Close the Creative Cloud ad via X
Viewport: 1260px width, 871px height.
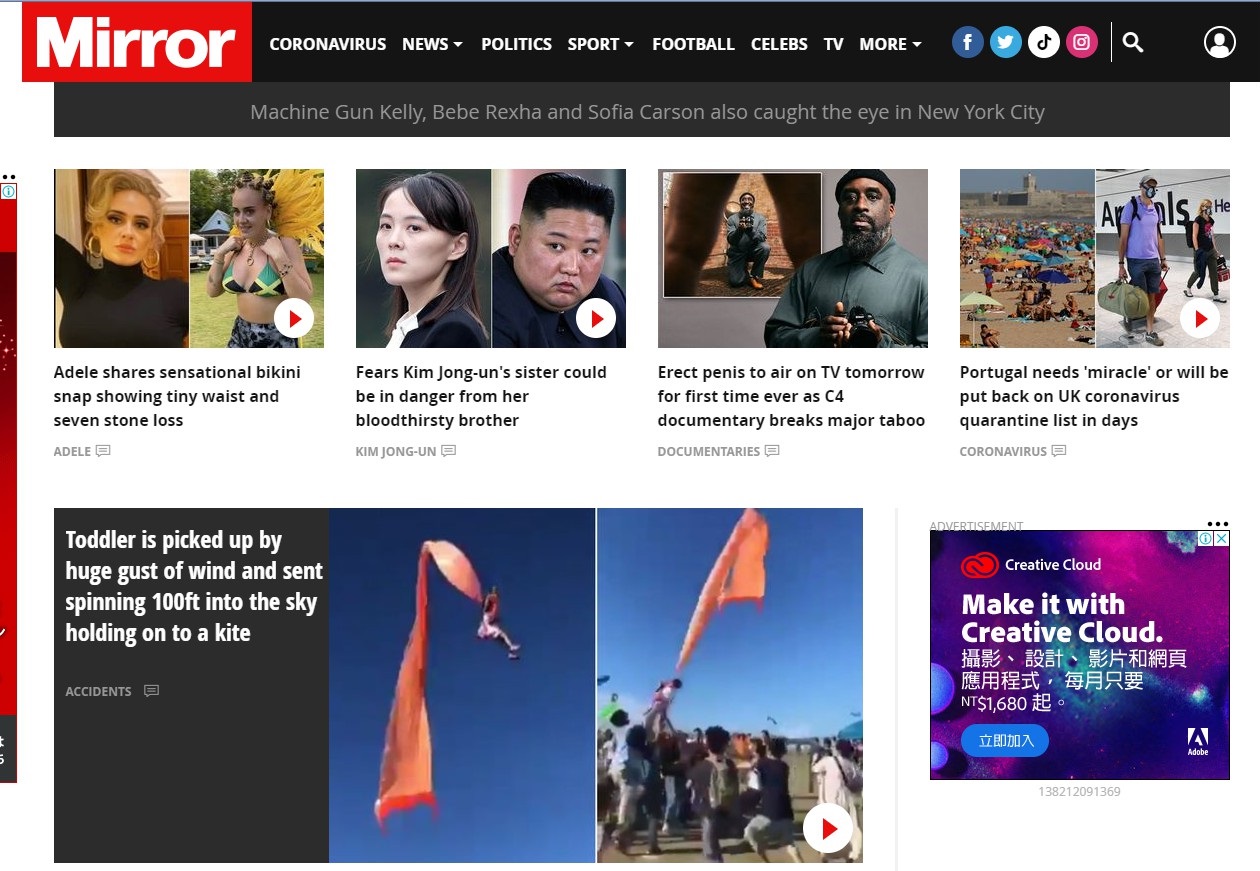pyautogui.click(x=1221, y=539)
